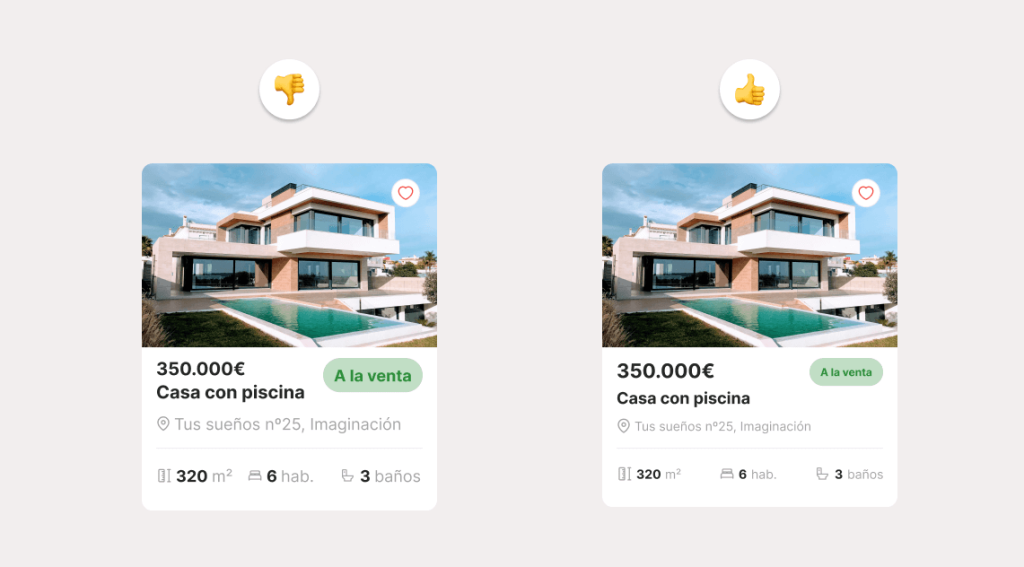This screenshot has height=567, width=1024.
Task: Click the address text on right card
Action: click(x=723, y=427)
